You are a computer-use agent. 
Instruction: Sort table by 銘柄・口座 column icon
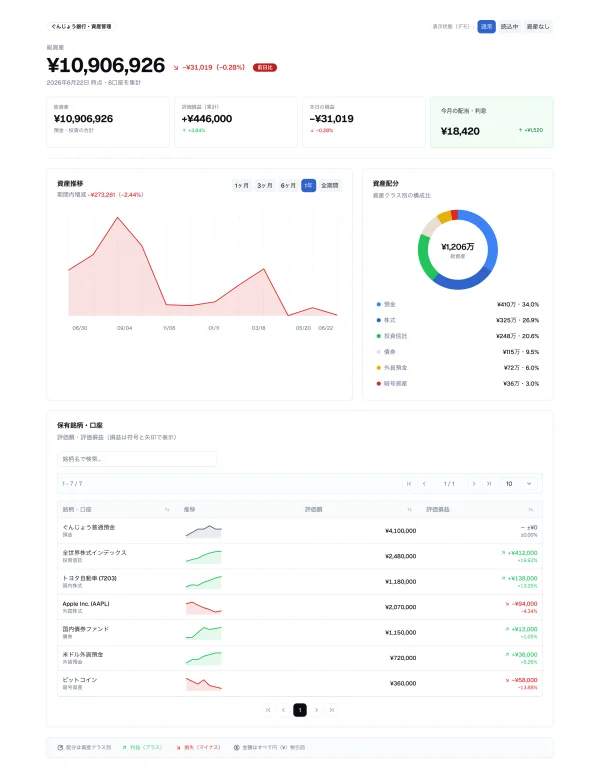tap(167, 510)
